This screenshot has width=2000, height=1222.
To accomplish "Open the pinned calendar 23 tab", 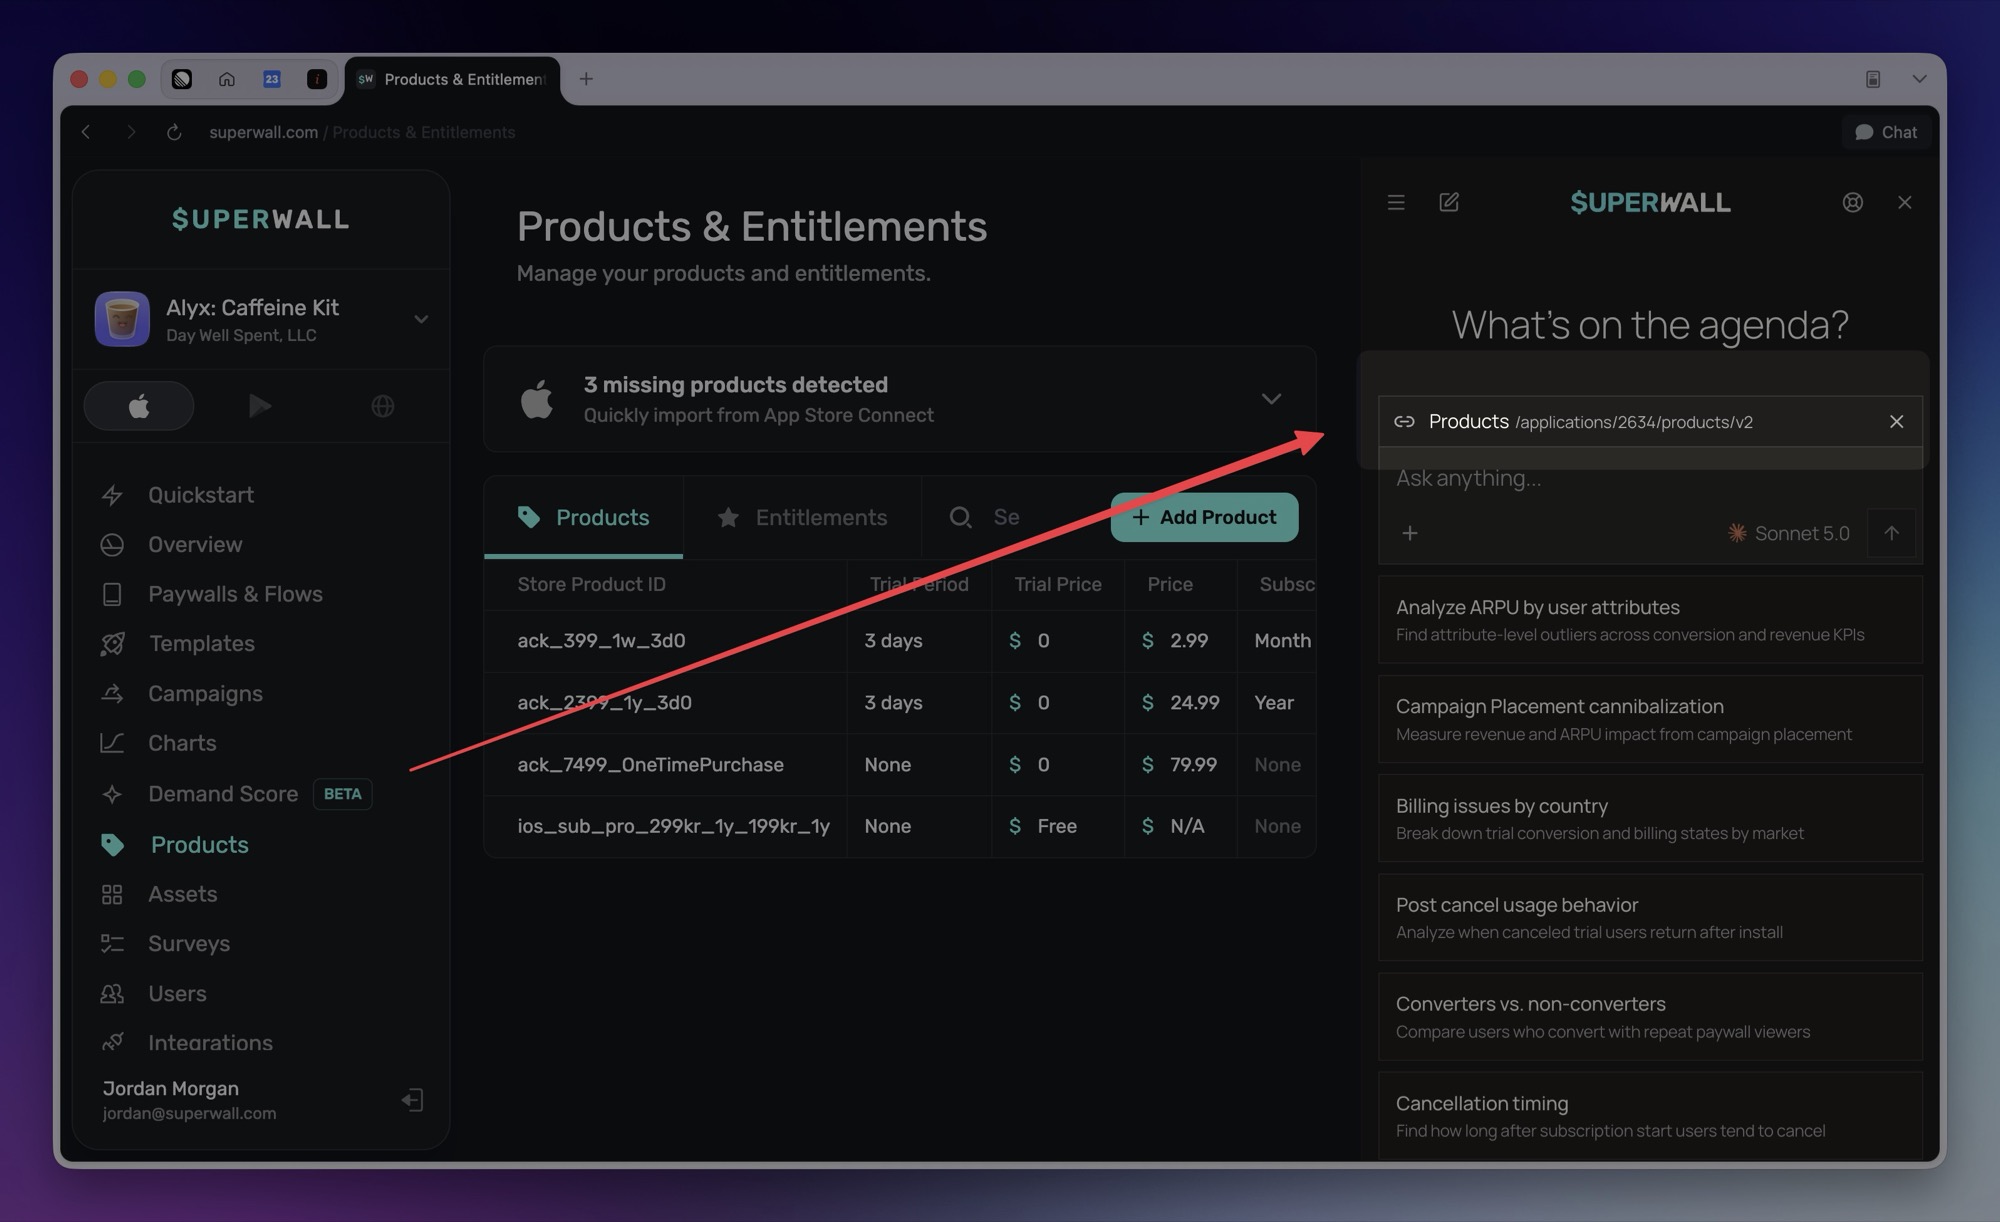I will point(272,79).
